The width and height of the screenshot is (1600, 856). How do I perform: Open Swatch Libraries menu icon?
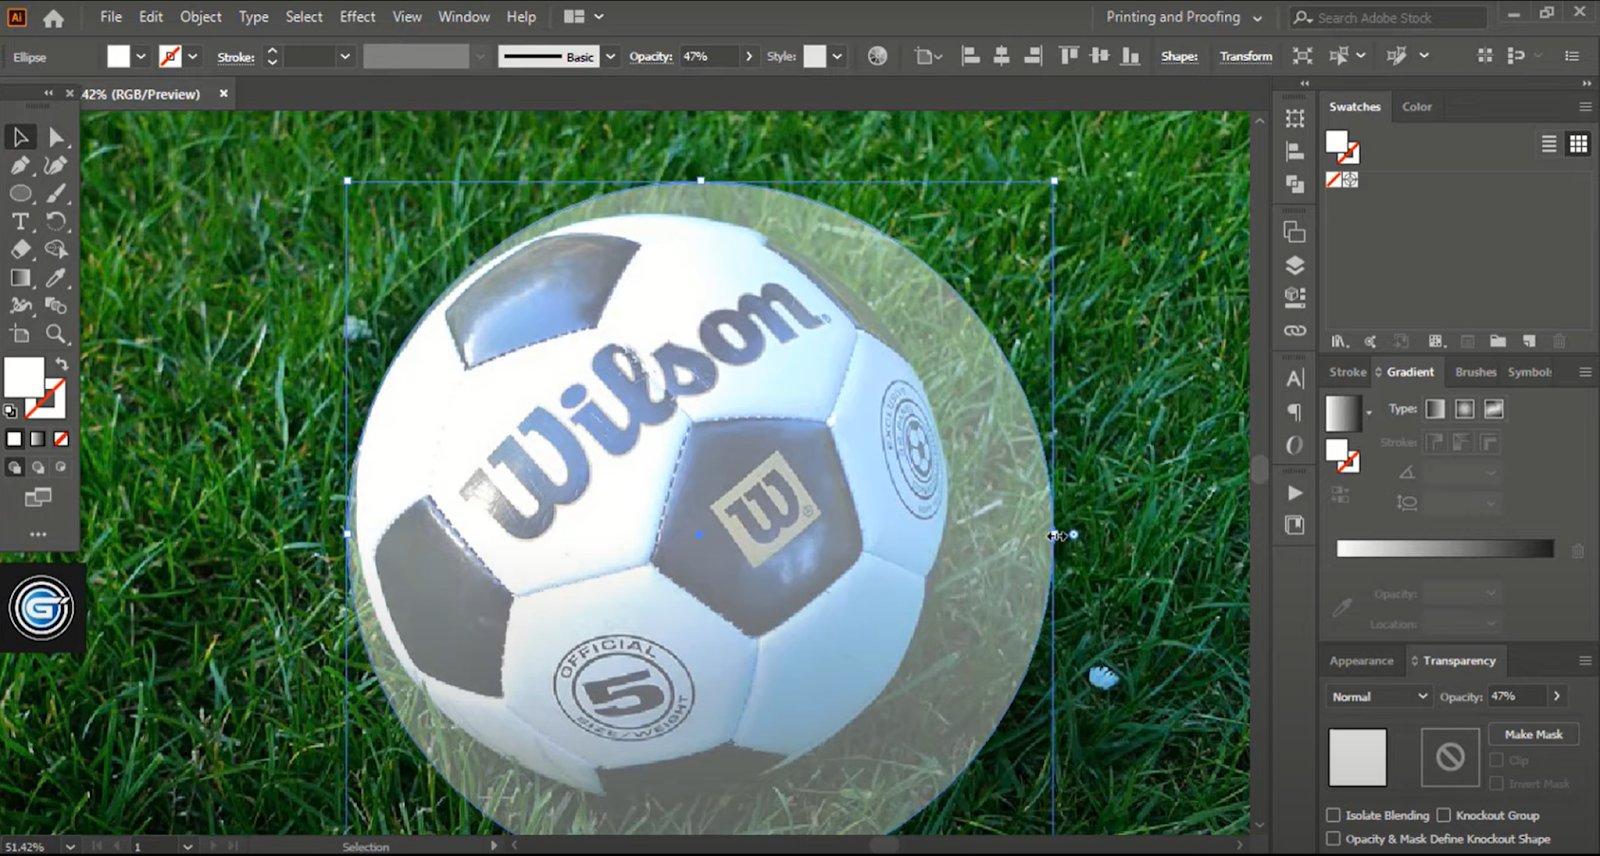pyautogui.click(x=1340, y=341)
